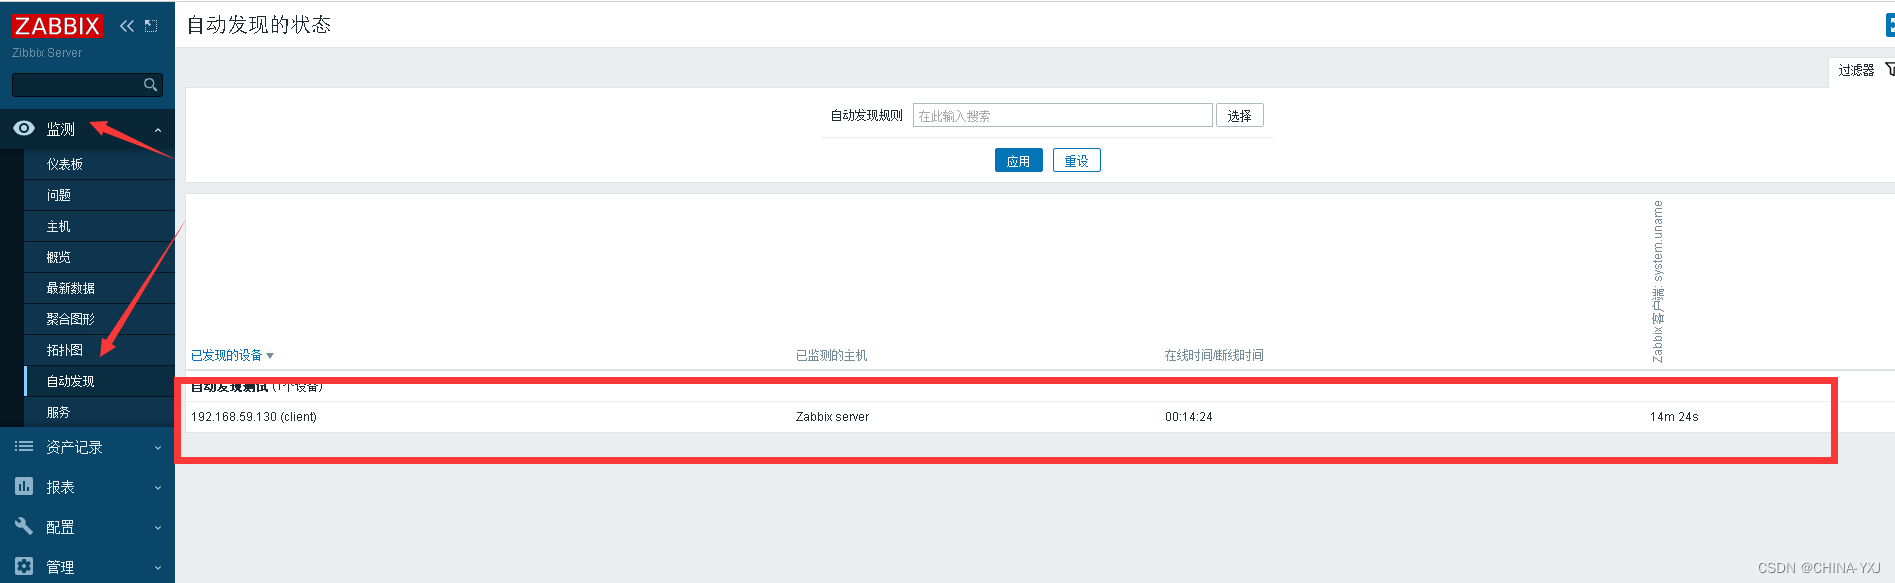Click the 资产记录 list icon
Viewport: 1895px width, 583px height.
pos(24,446)
